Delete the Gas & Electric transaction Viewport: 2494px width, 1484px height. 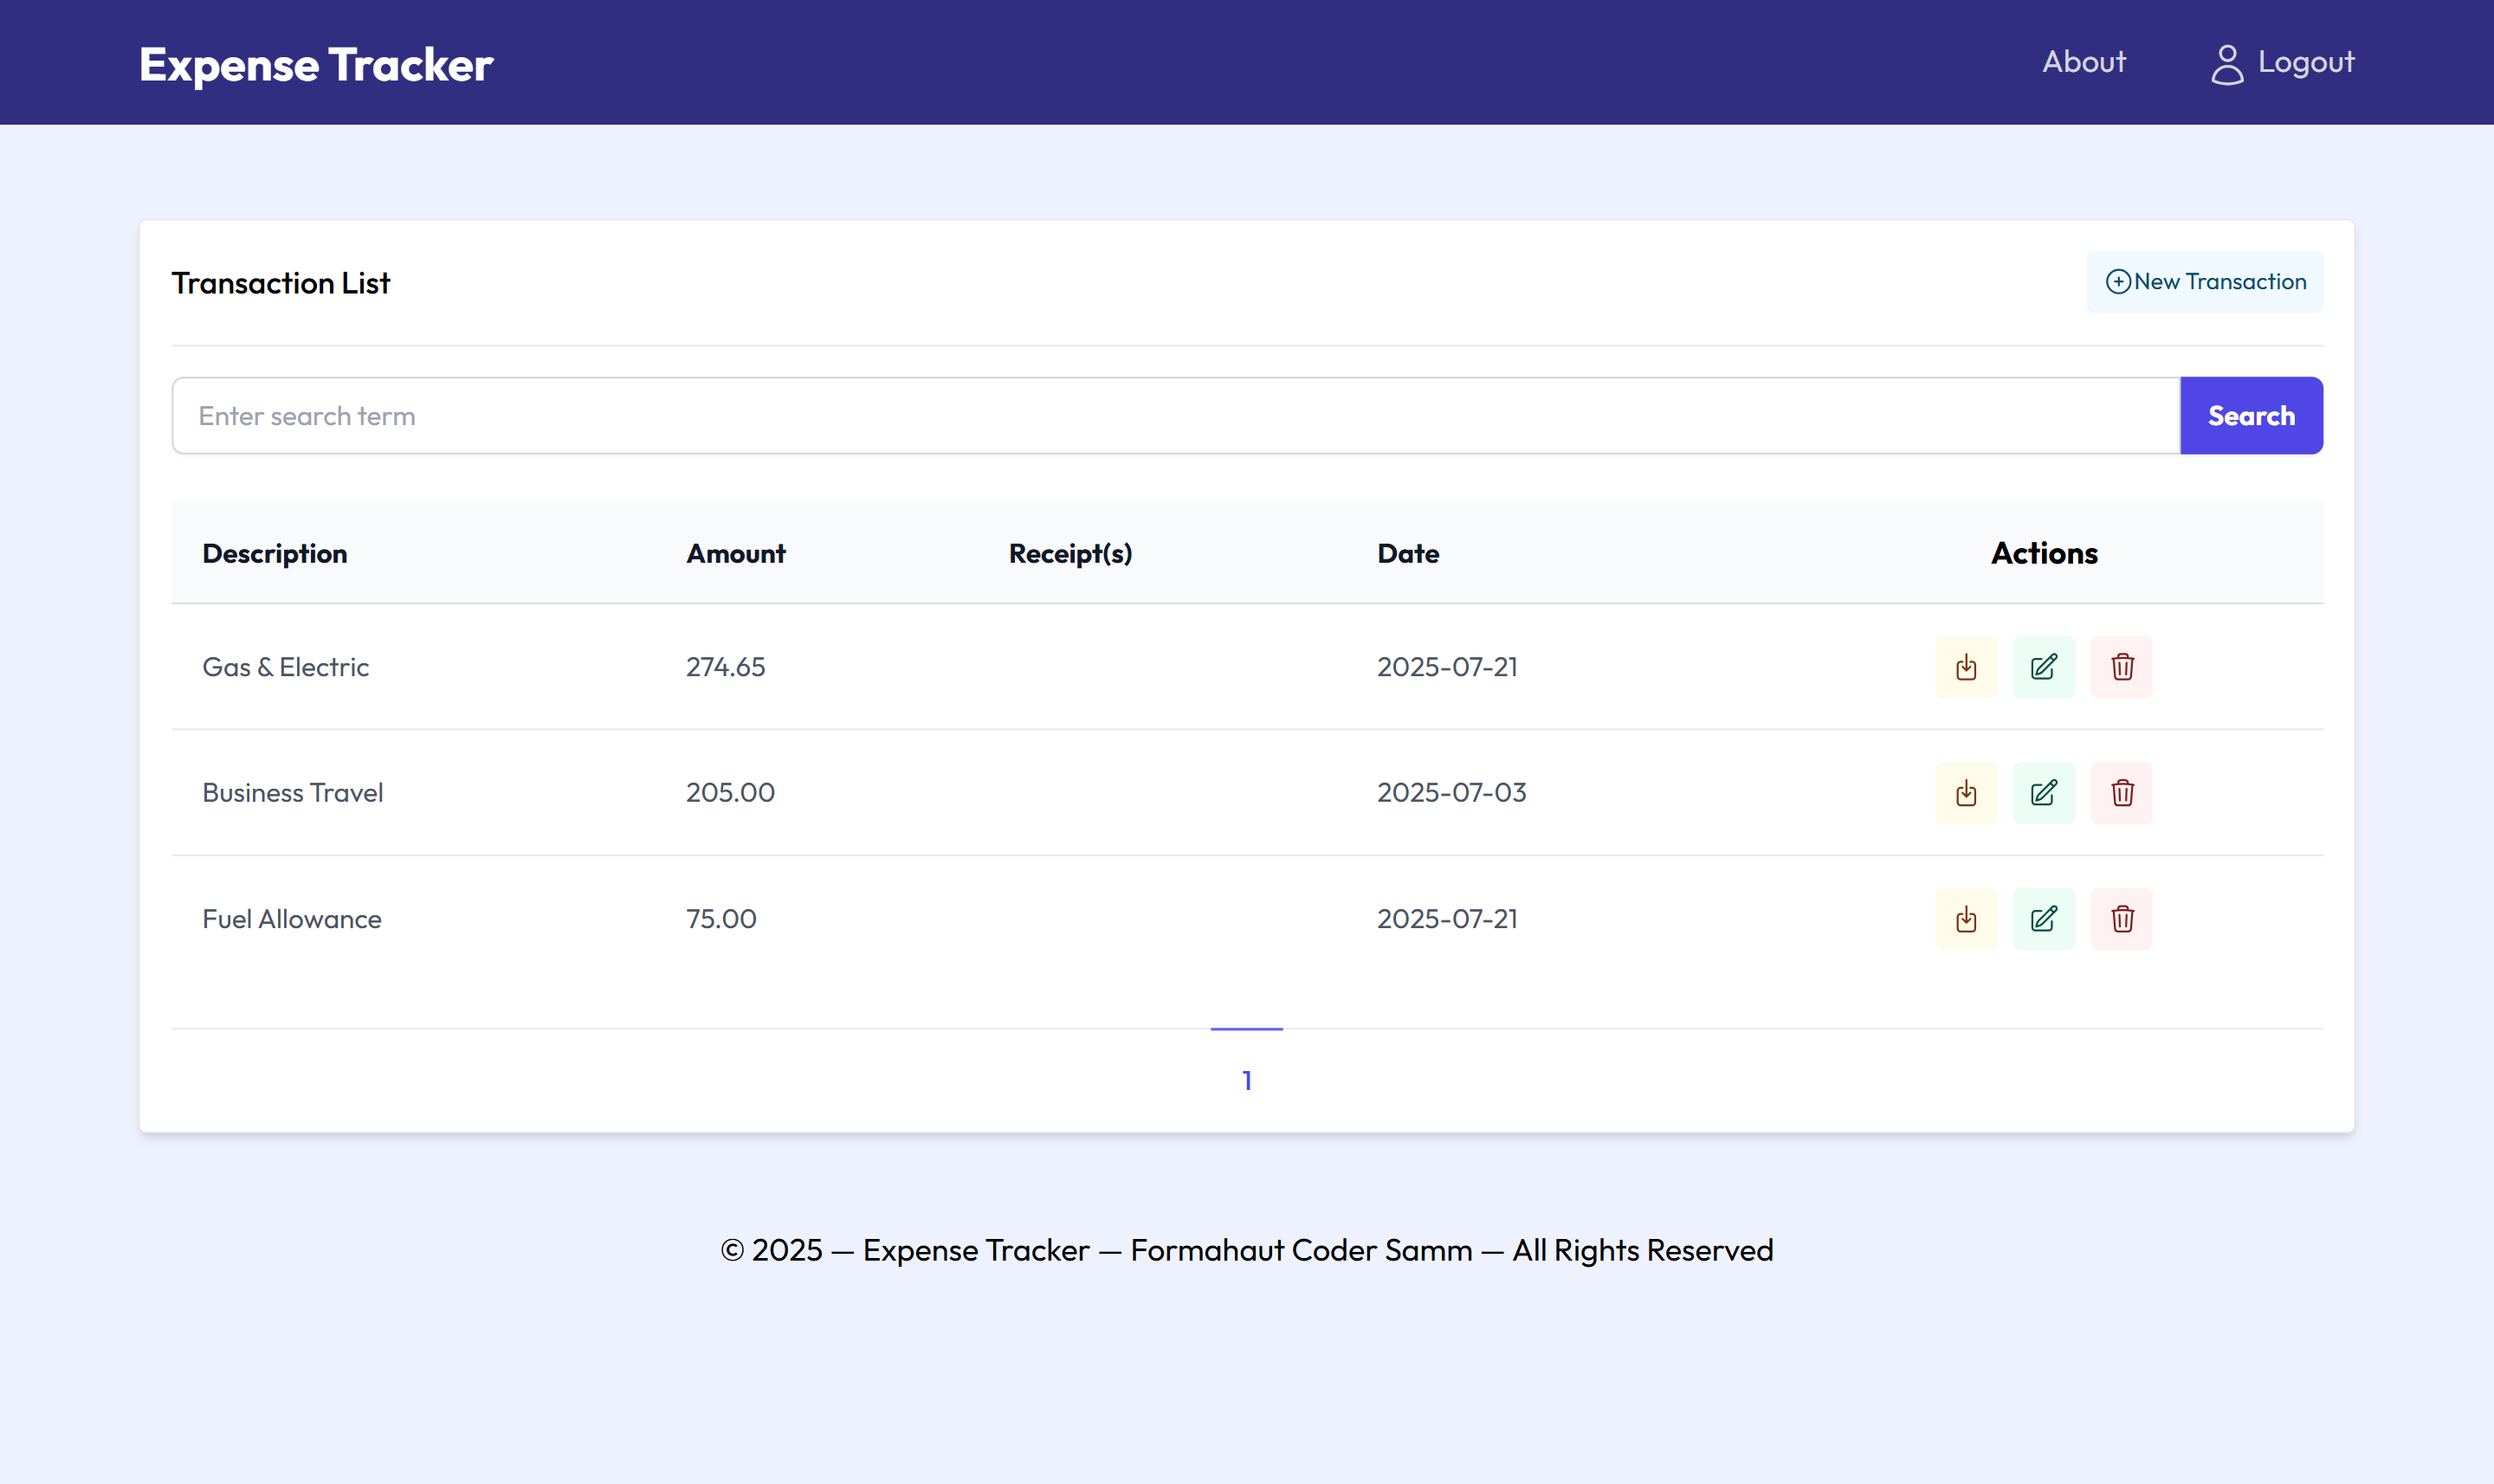coord(2121,667)
